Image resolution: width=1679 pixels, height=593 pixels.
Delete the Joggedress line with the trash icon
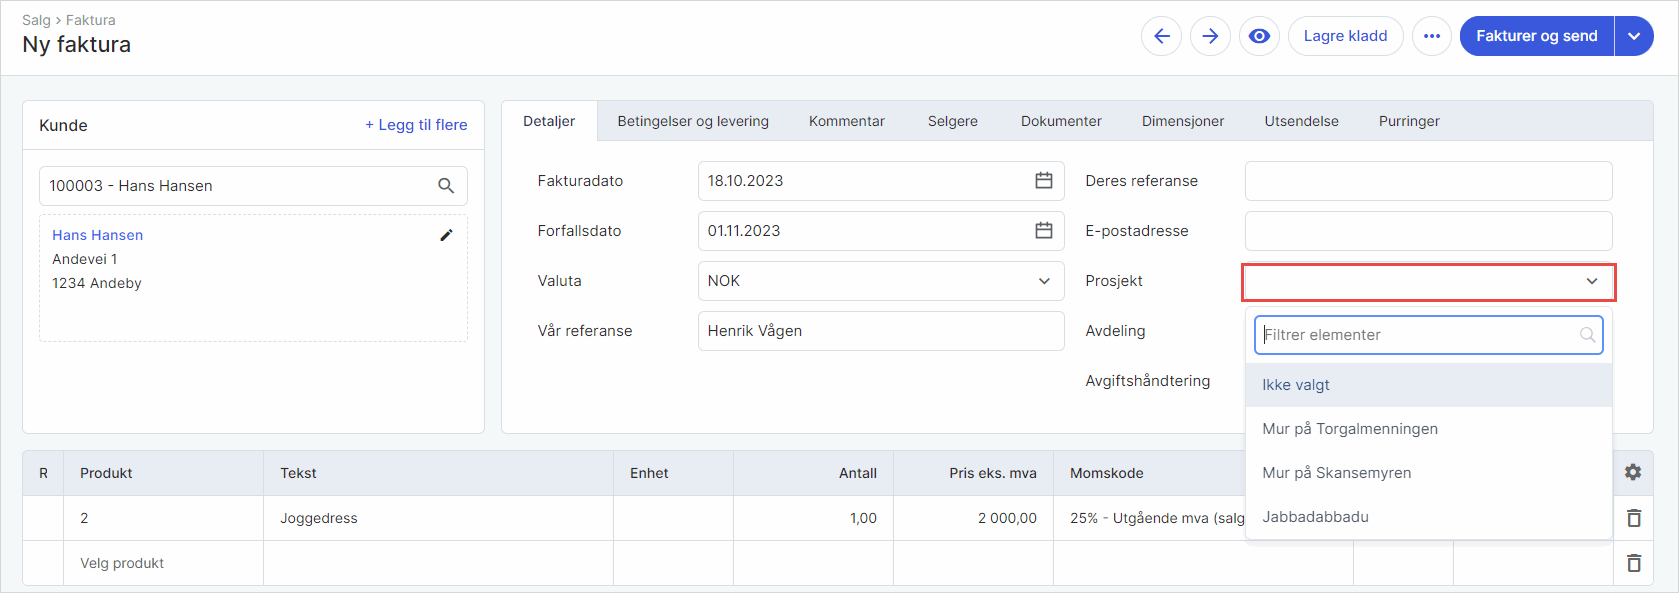(1634, 518)
